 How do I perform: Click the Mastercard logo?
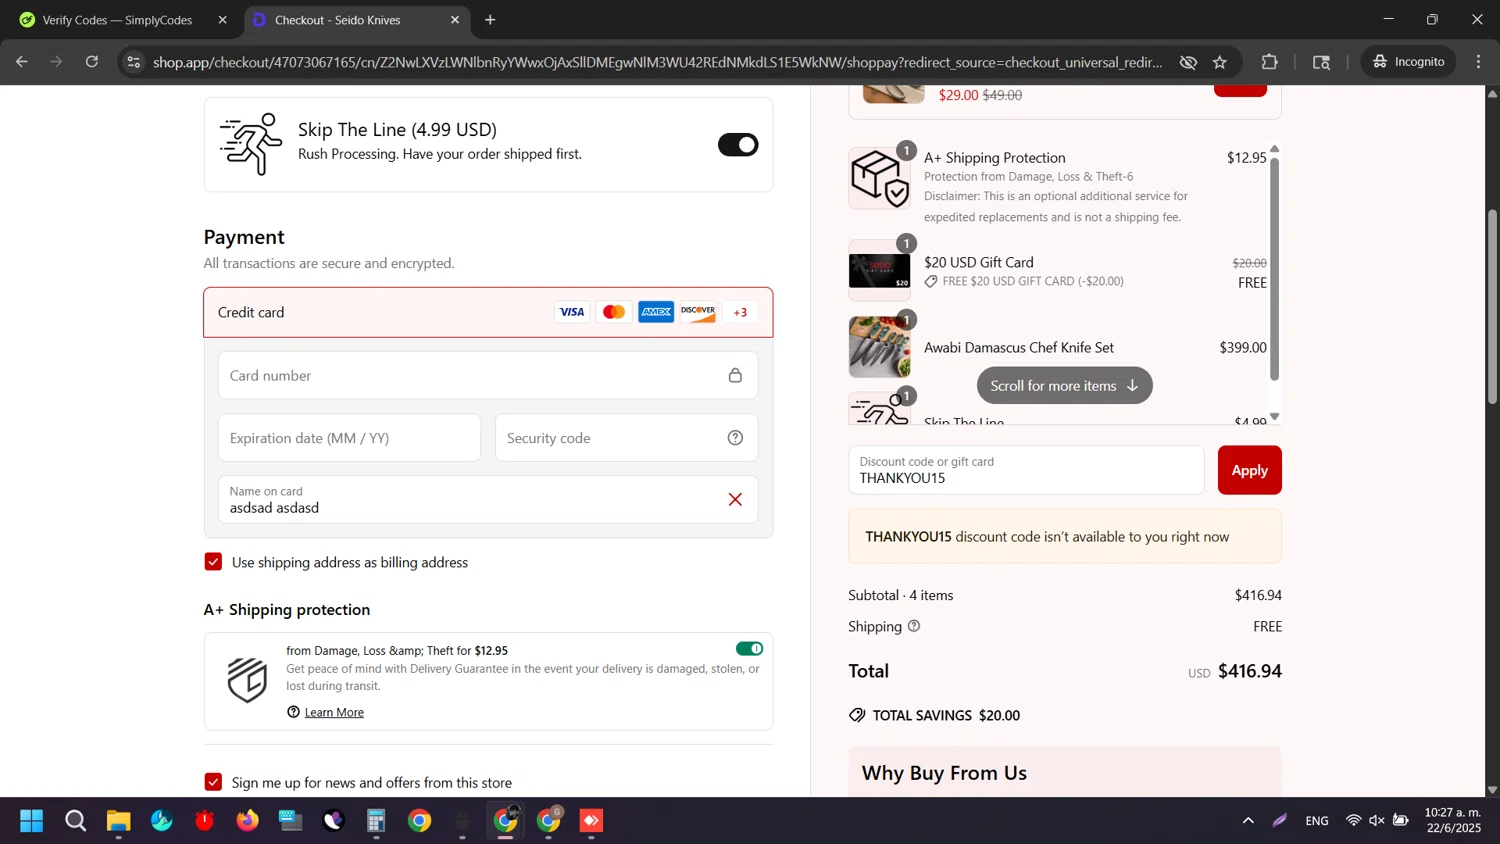[614, 312]
